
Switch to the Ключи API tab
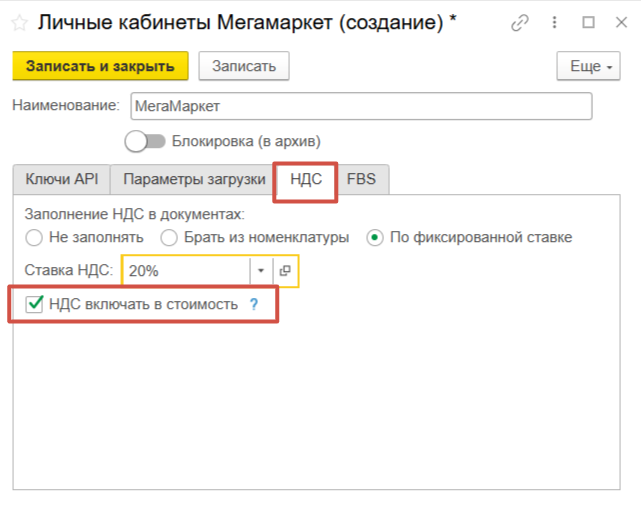coord(61,179)
